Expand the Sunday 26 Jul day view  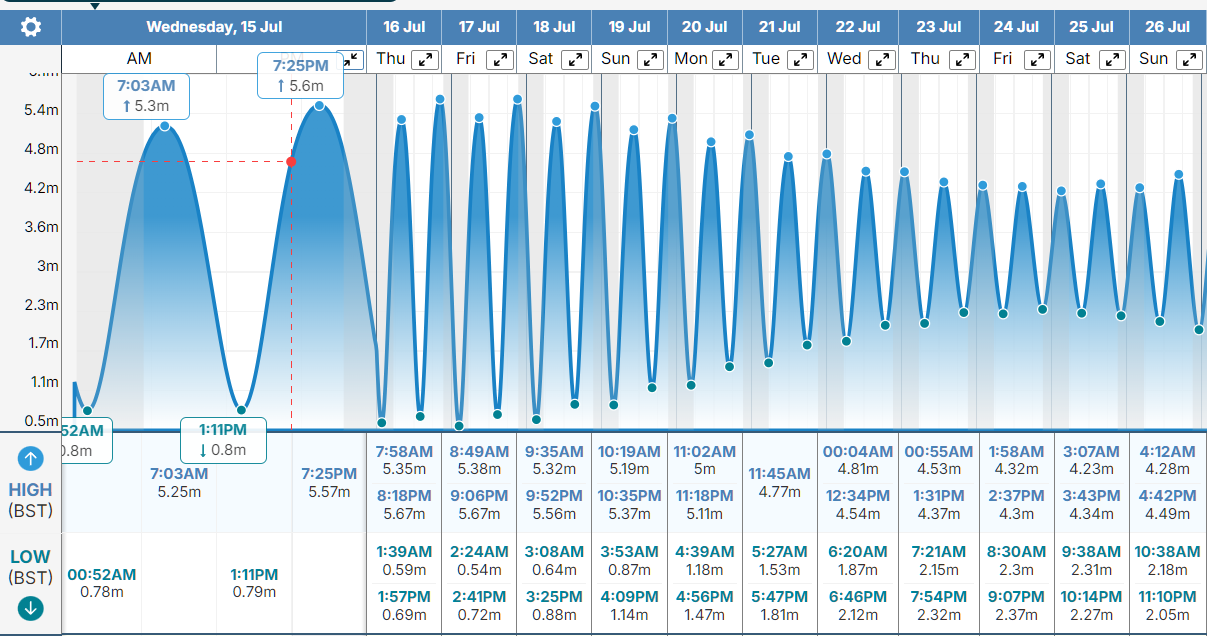(x=1188, y=59)
